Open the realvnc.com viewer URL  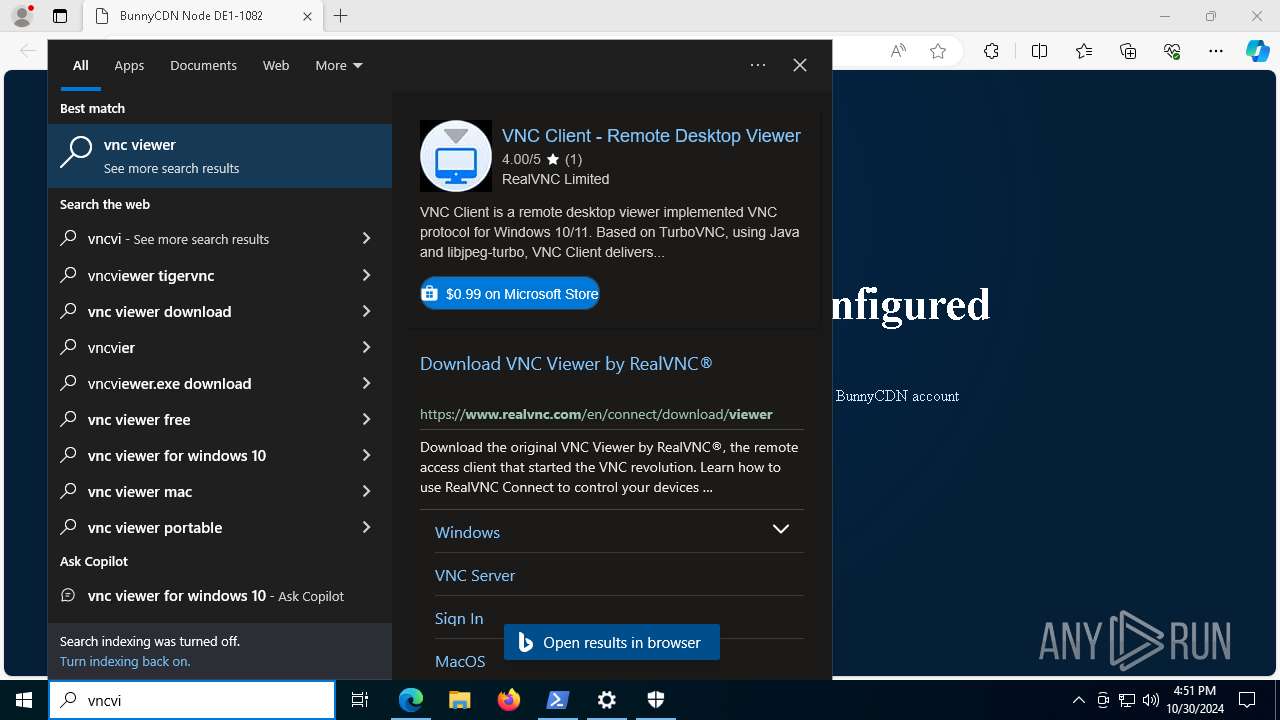[596, 414]
